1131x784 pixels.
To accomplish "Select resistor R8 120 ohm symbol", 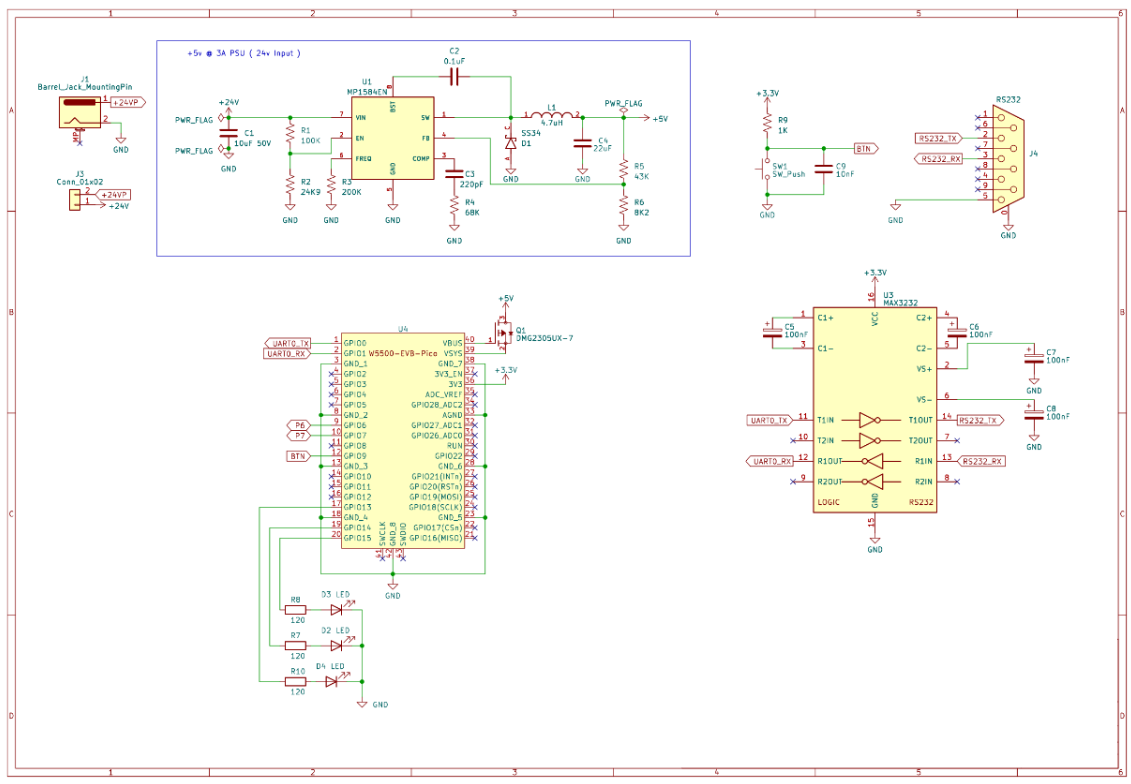I will 296,609.
